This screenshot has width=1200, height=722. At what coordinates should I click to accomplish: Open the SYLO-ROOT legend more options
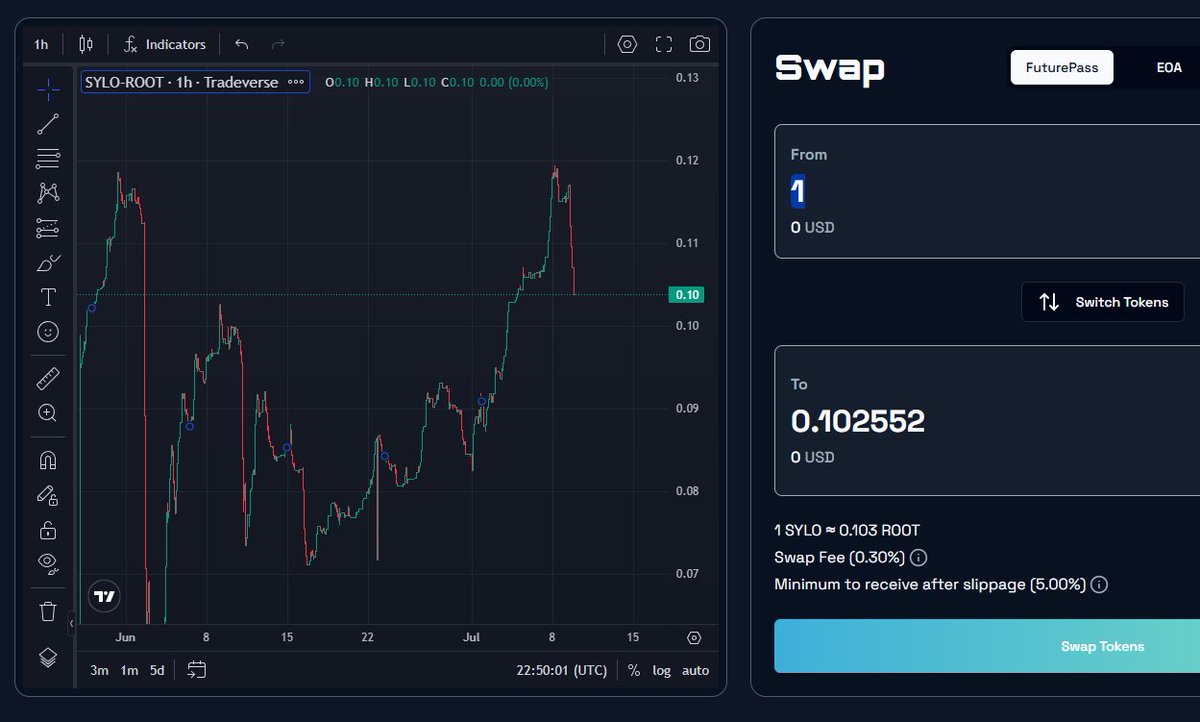coord(296,82)
